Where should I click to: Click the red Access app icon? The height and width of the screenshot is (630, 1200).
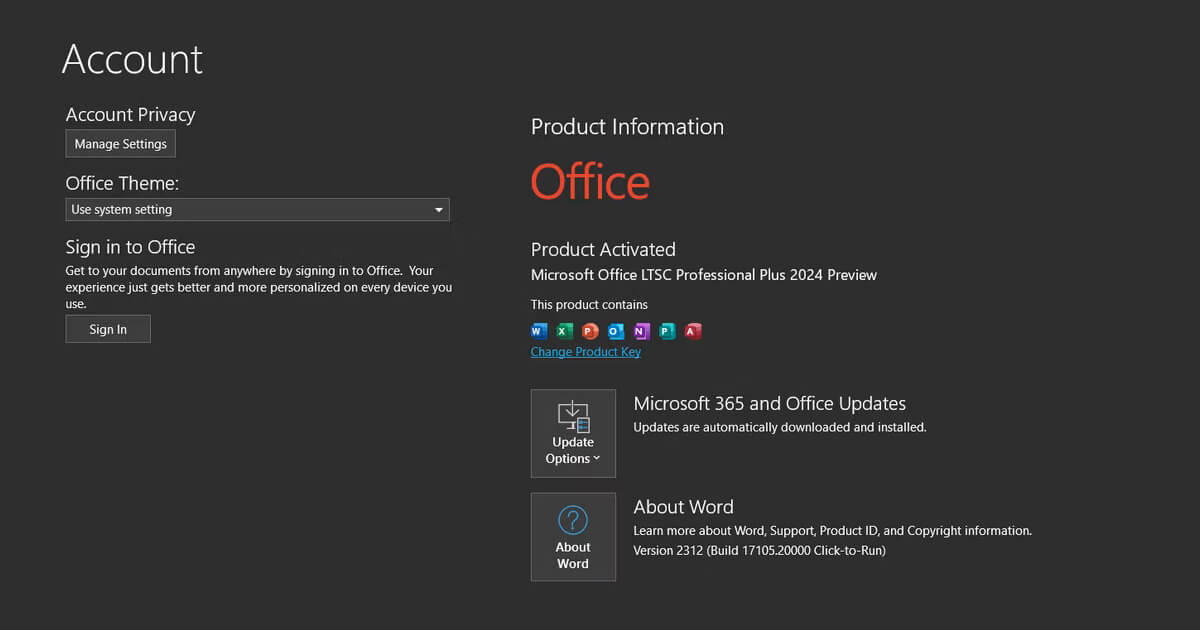693,331
